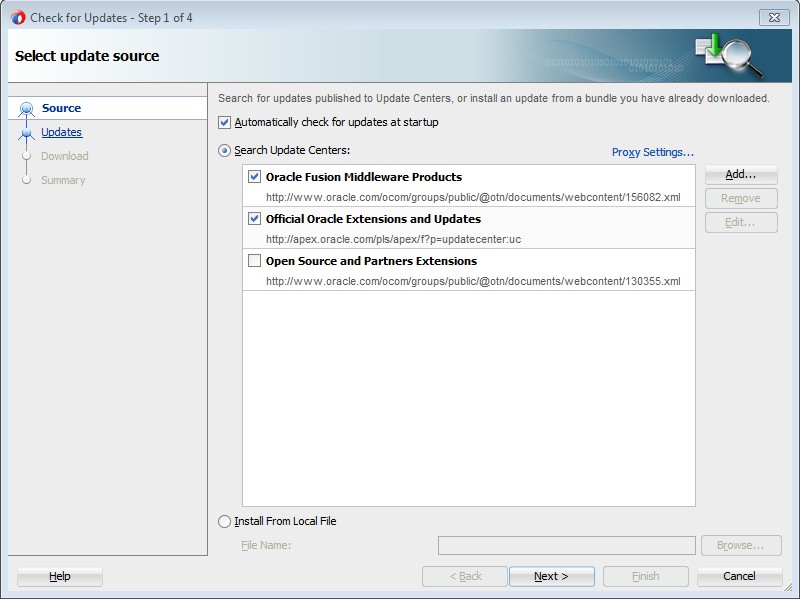The image size is (800, 599).
Task: Select the Install From Local File option
Action: [224, 521]
